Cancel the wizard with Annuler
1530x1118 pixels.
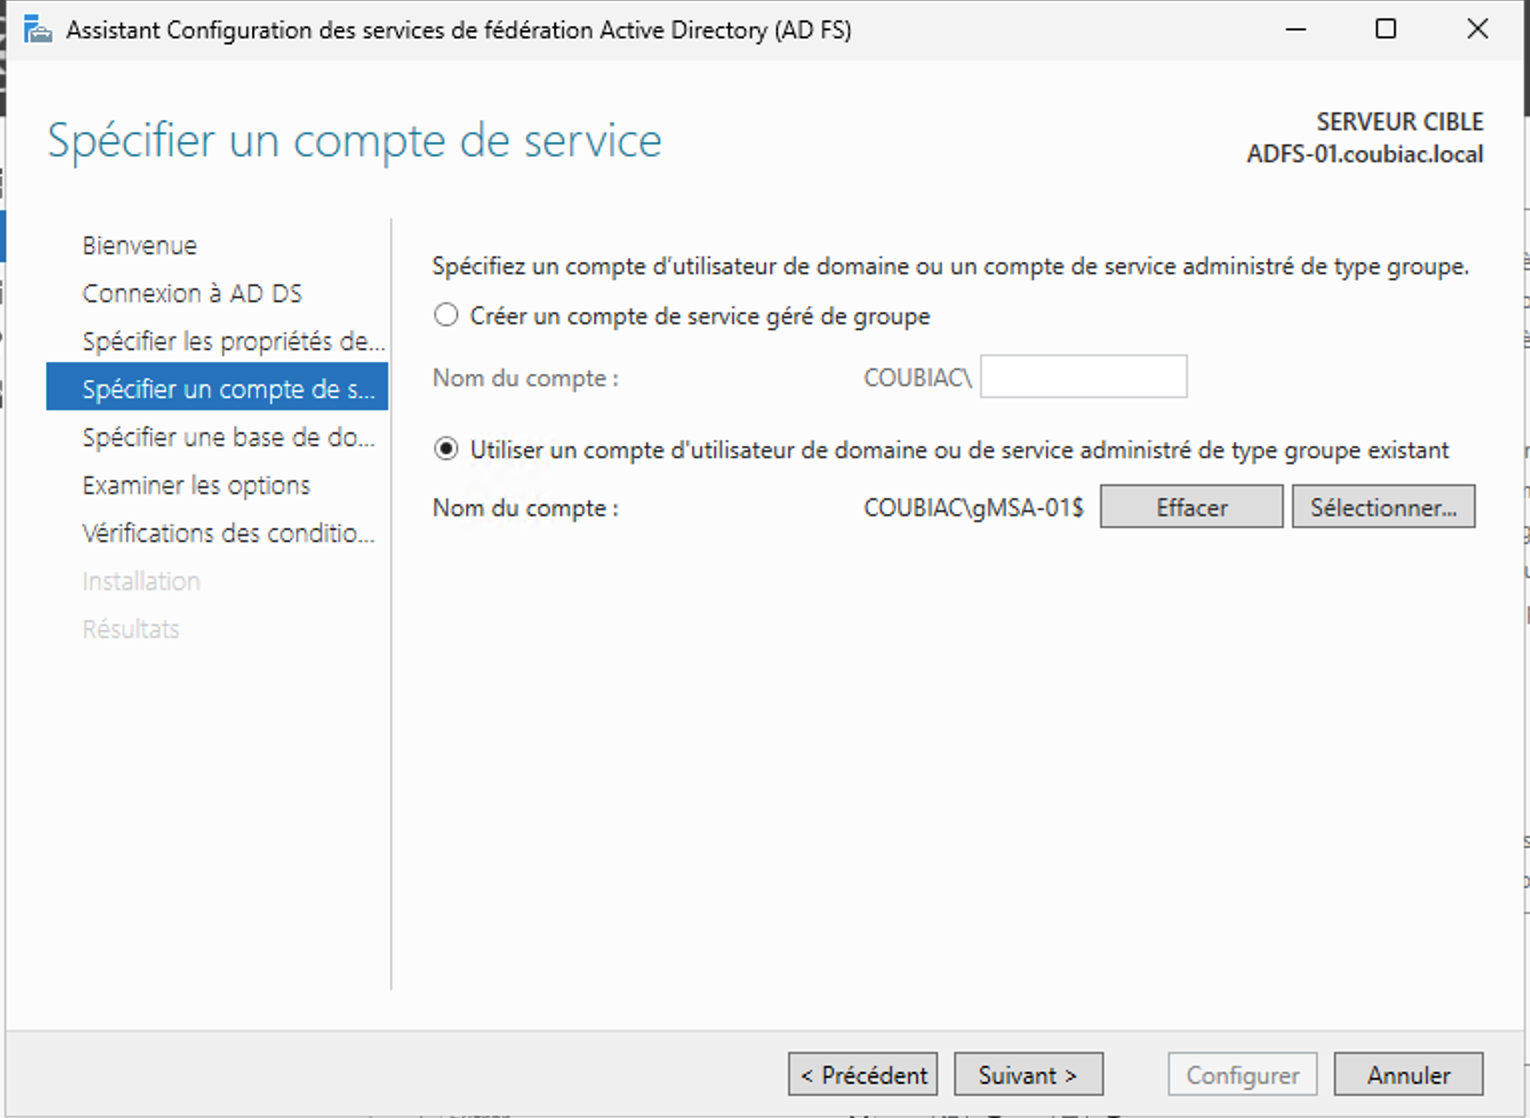click(x=1408, y=1075)
